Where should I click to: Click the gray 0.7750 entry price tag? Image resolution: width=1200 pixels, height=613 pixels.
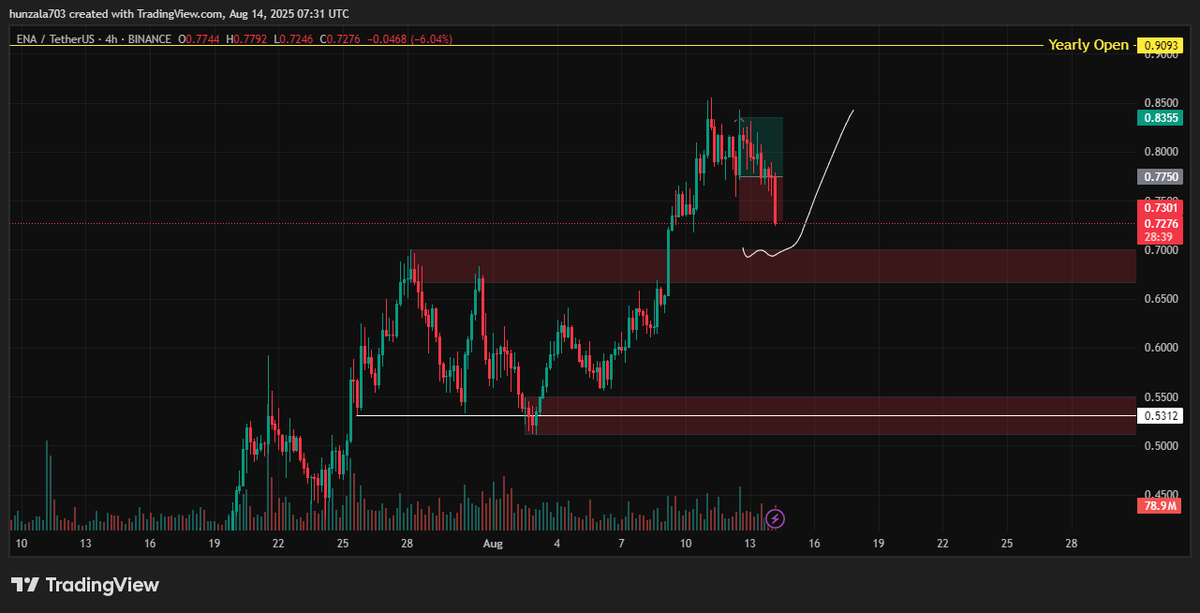(1159, 176)
